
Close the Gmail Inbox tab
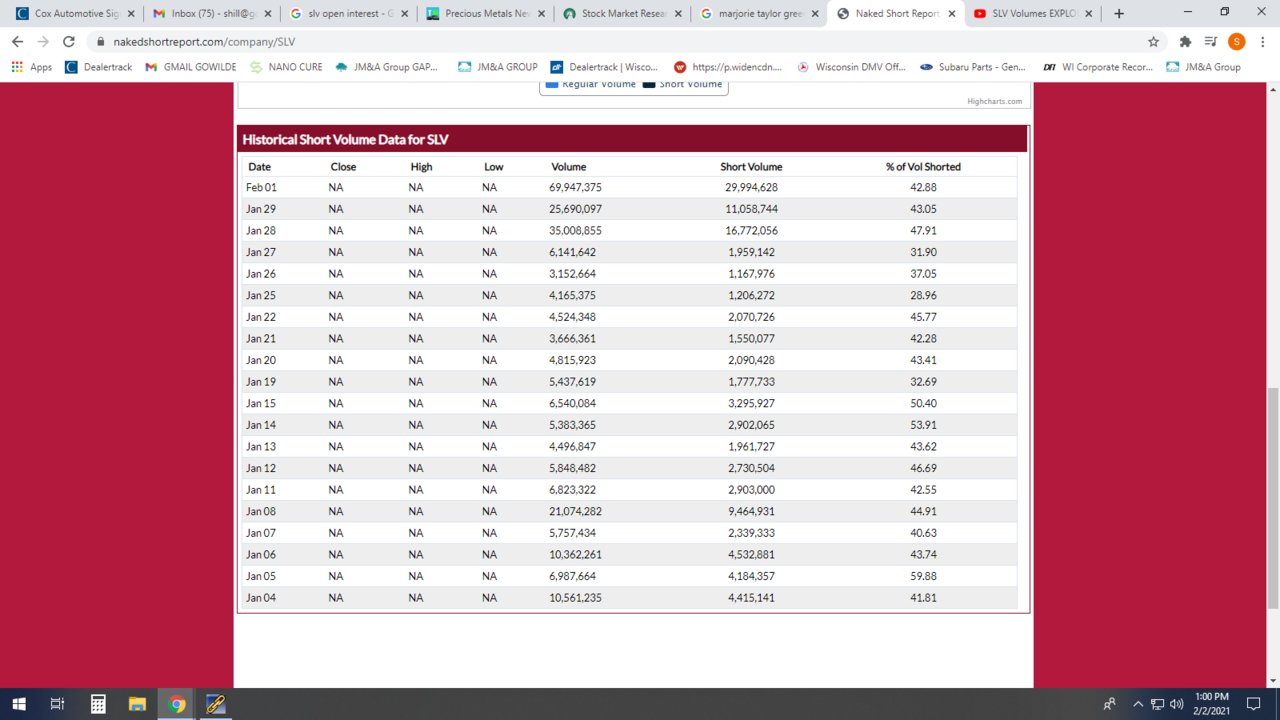pos(268,14)
